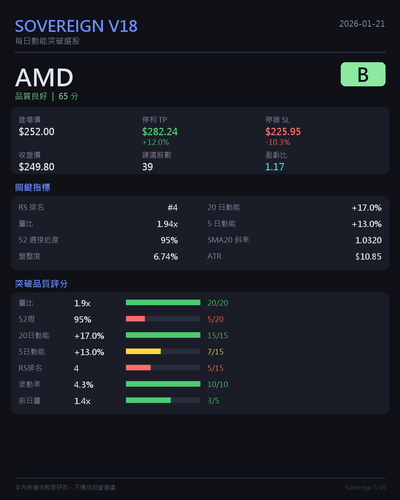This screenshot has width=400, height=500.
Task: Select the AMD ticker heading
Action: (x=44, y=78)
